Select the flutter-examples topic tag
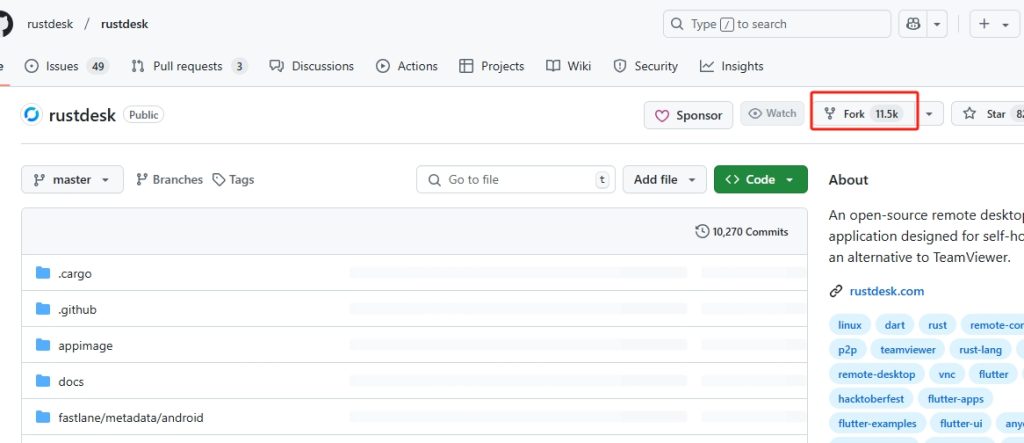Viewport: 1024px width, 443px height. 877,423
